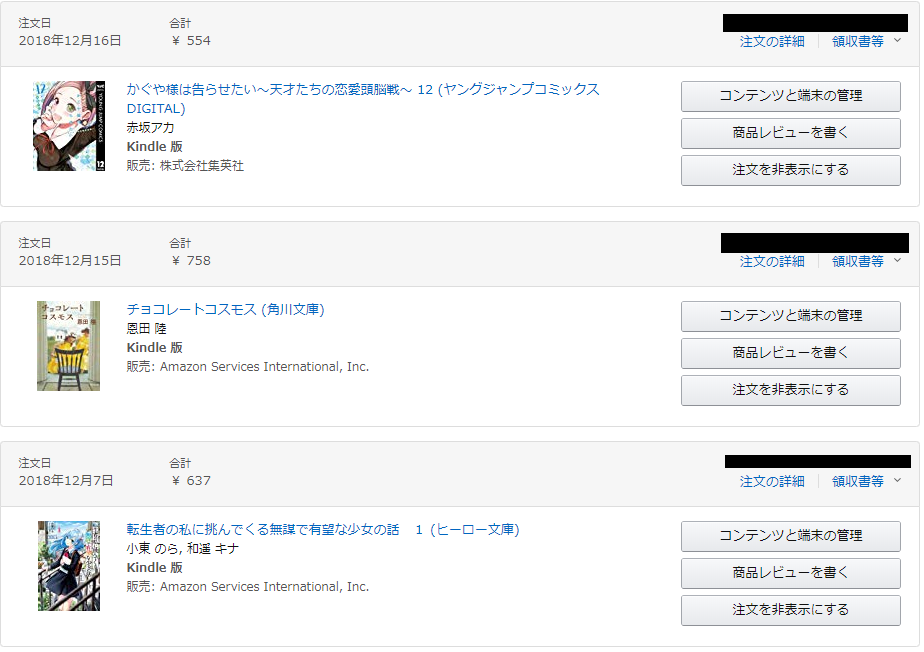Expand 領収書等 dropdown for December 7 order
The width and height of the screenshot is (924, 652).
866,481
